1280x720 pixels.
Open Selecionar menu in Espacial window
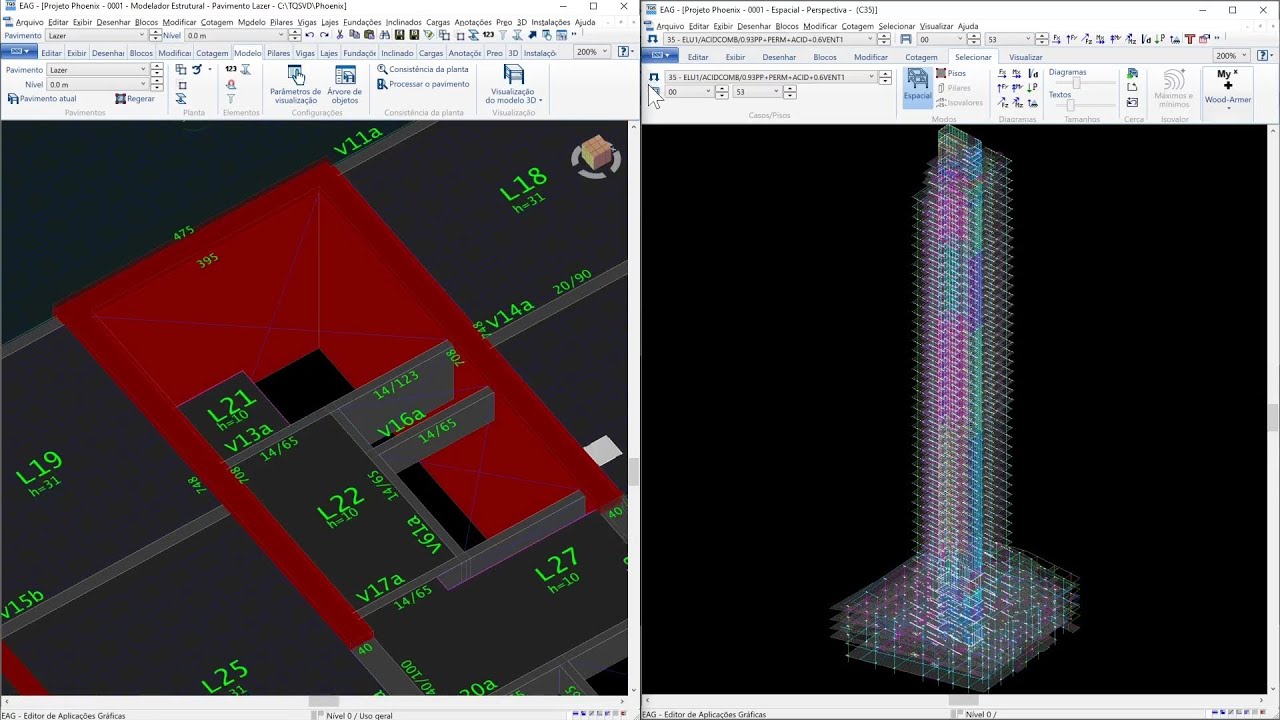(897, 26)
